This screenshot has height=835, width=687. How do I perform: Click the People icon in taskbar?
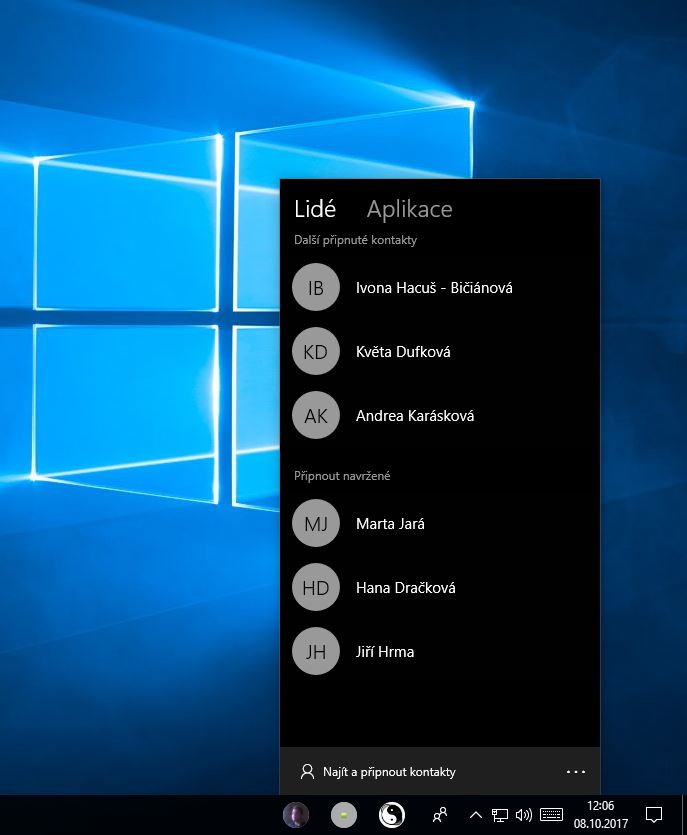pos(440,815)
